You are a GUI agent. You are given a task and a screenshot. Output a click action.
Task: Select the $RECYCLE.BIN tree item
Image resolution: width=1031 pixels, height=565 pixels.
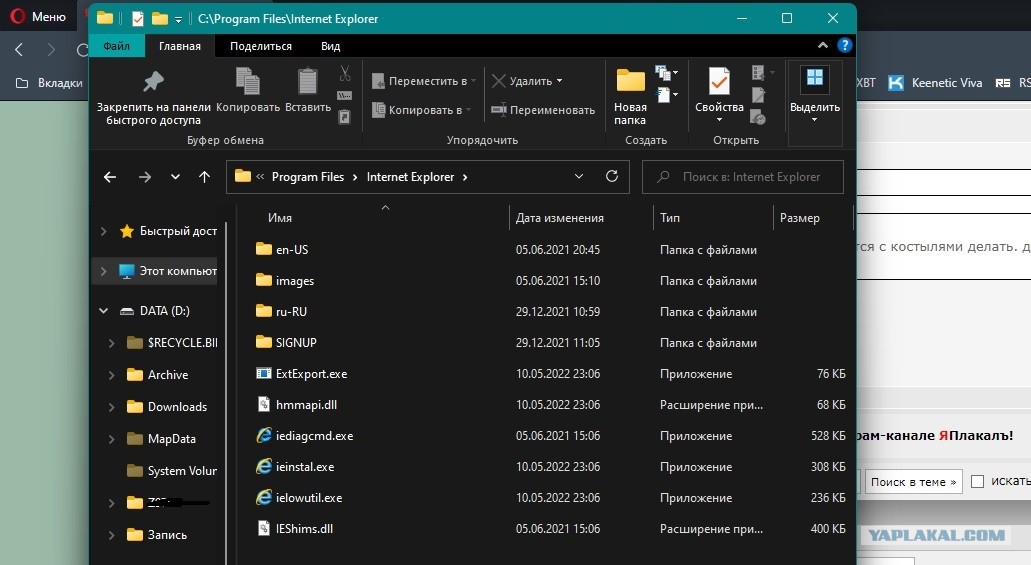172,343
